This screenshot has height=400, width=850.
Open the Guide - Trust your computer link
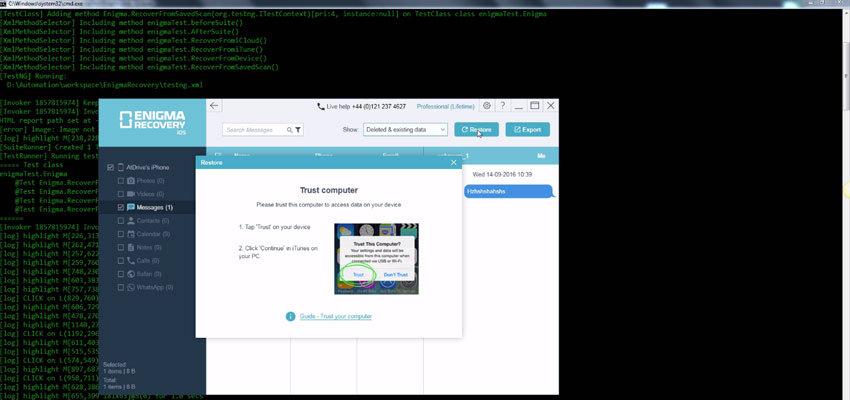(336, 316)
